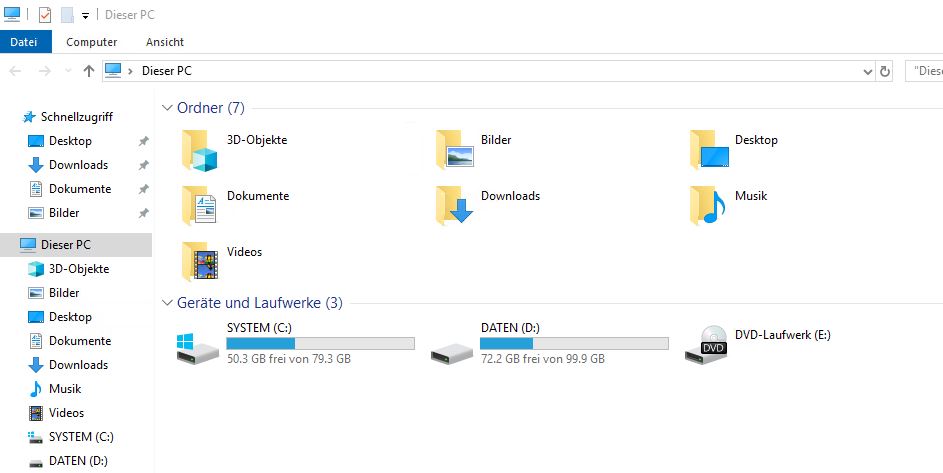
Task: Click the SYSTEM (C:) disk usage bar
Action: pyautogui.click(x=321, y=344)
